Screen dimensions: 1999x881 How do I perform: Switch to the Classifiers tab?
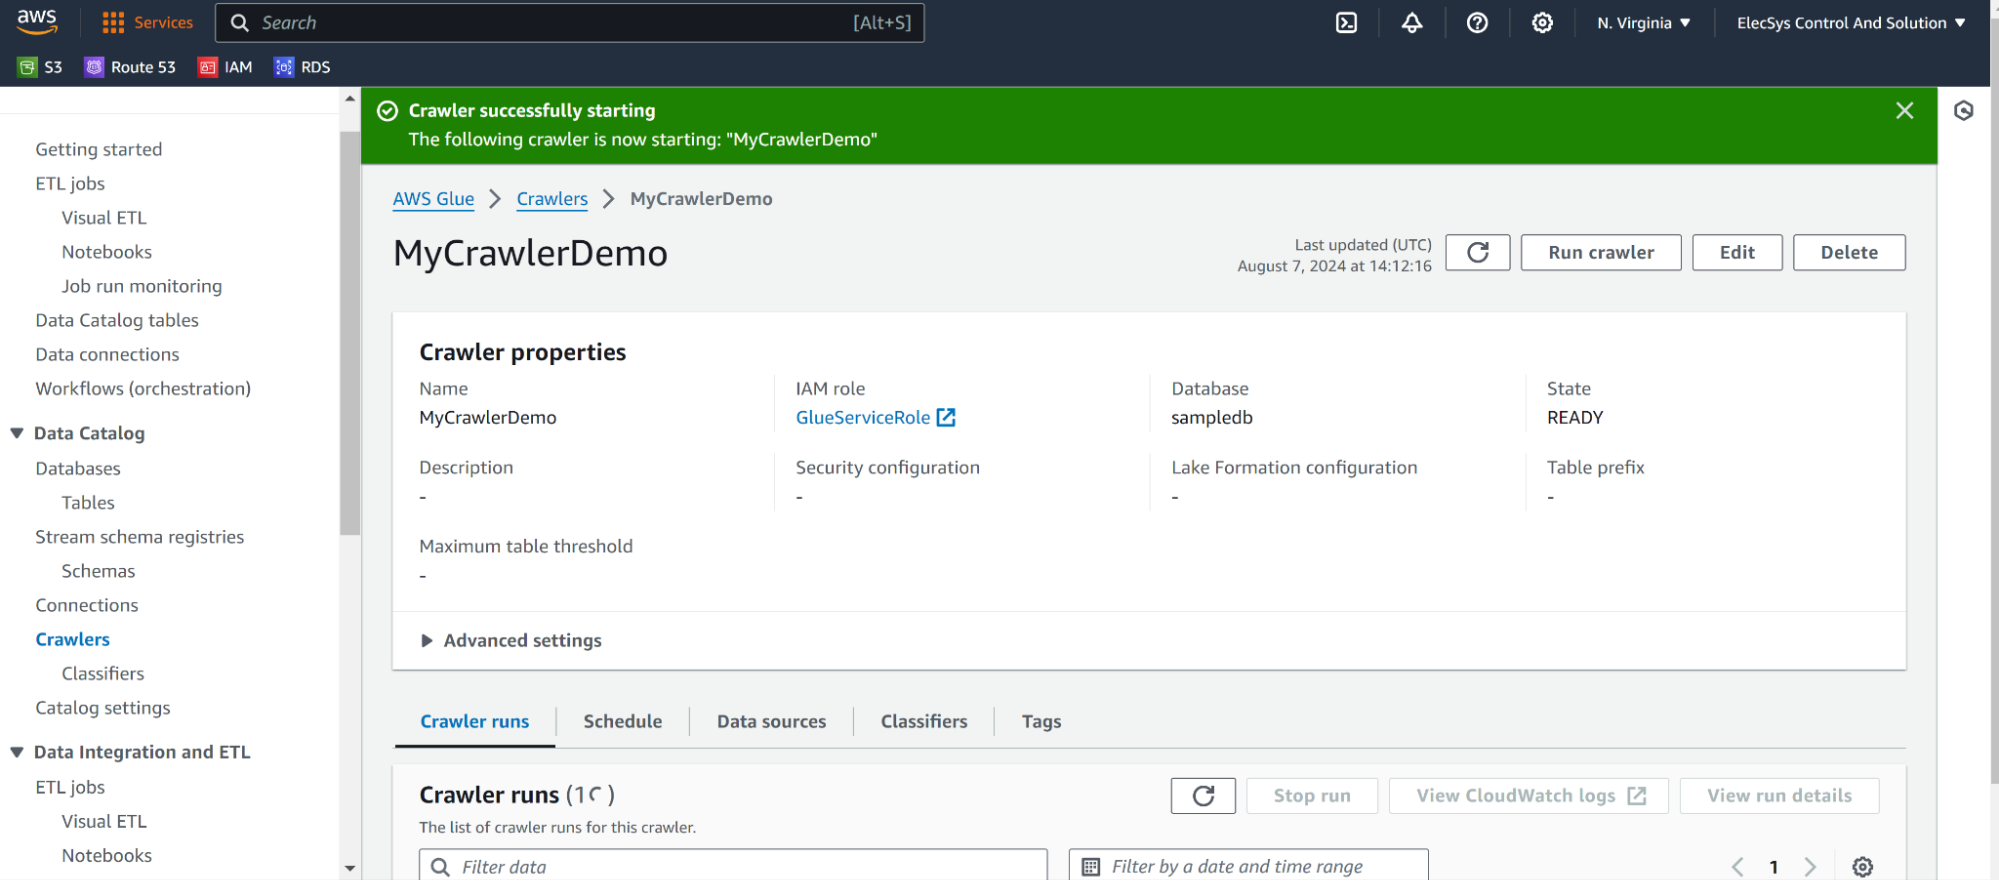[924, 722]
